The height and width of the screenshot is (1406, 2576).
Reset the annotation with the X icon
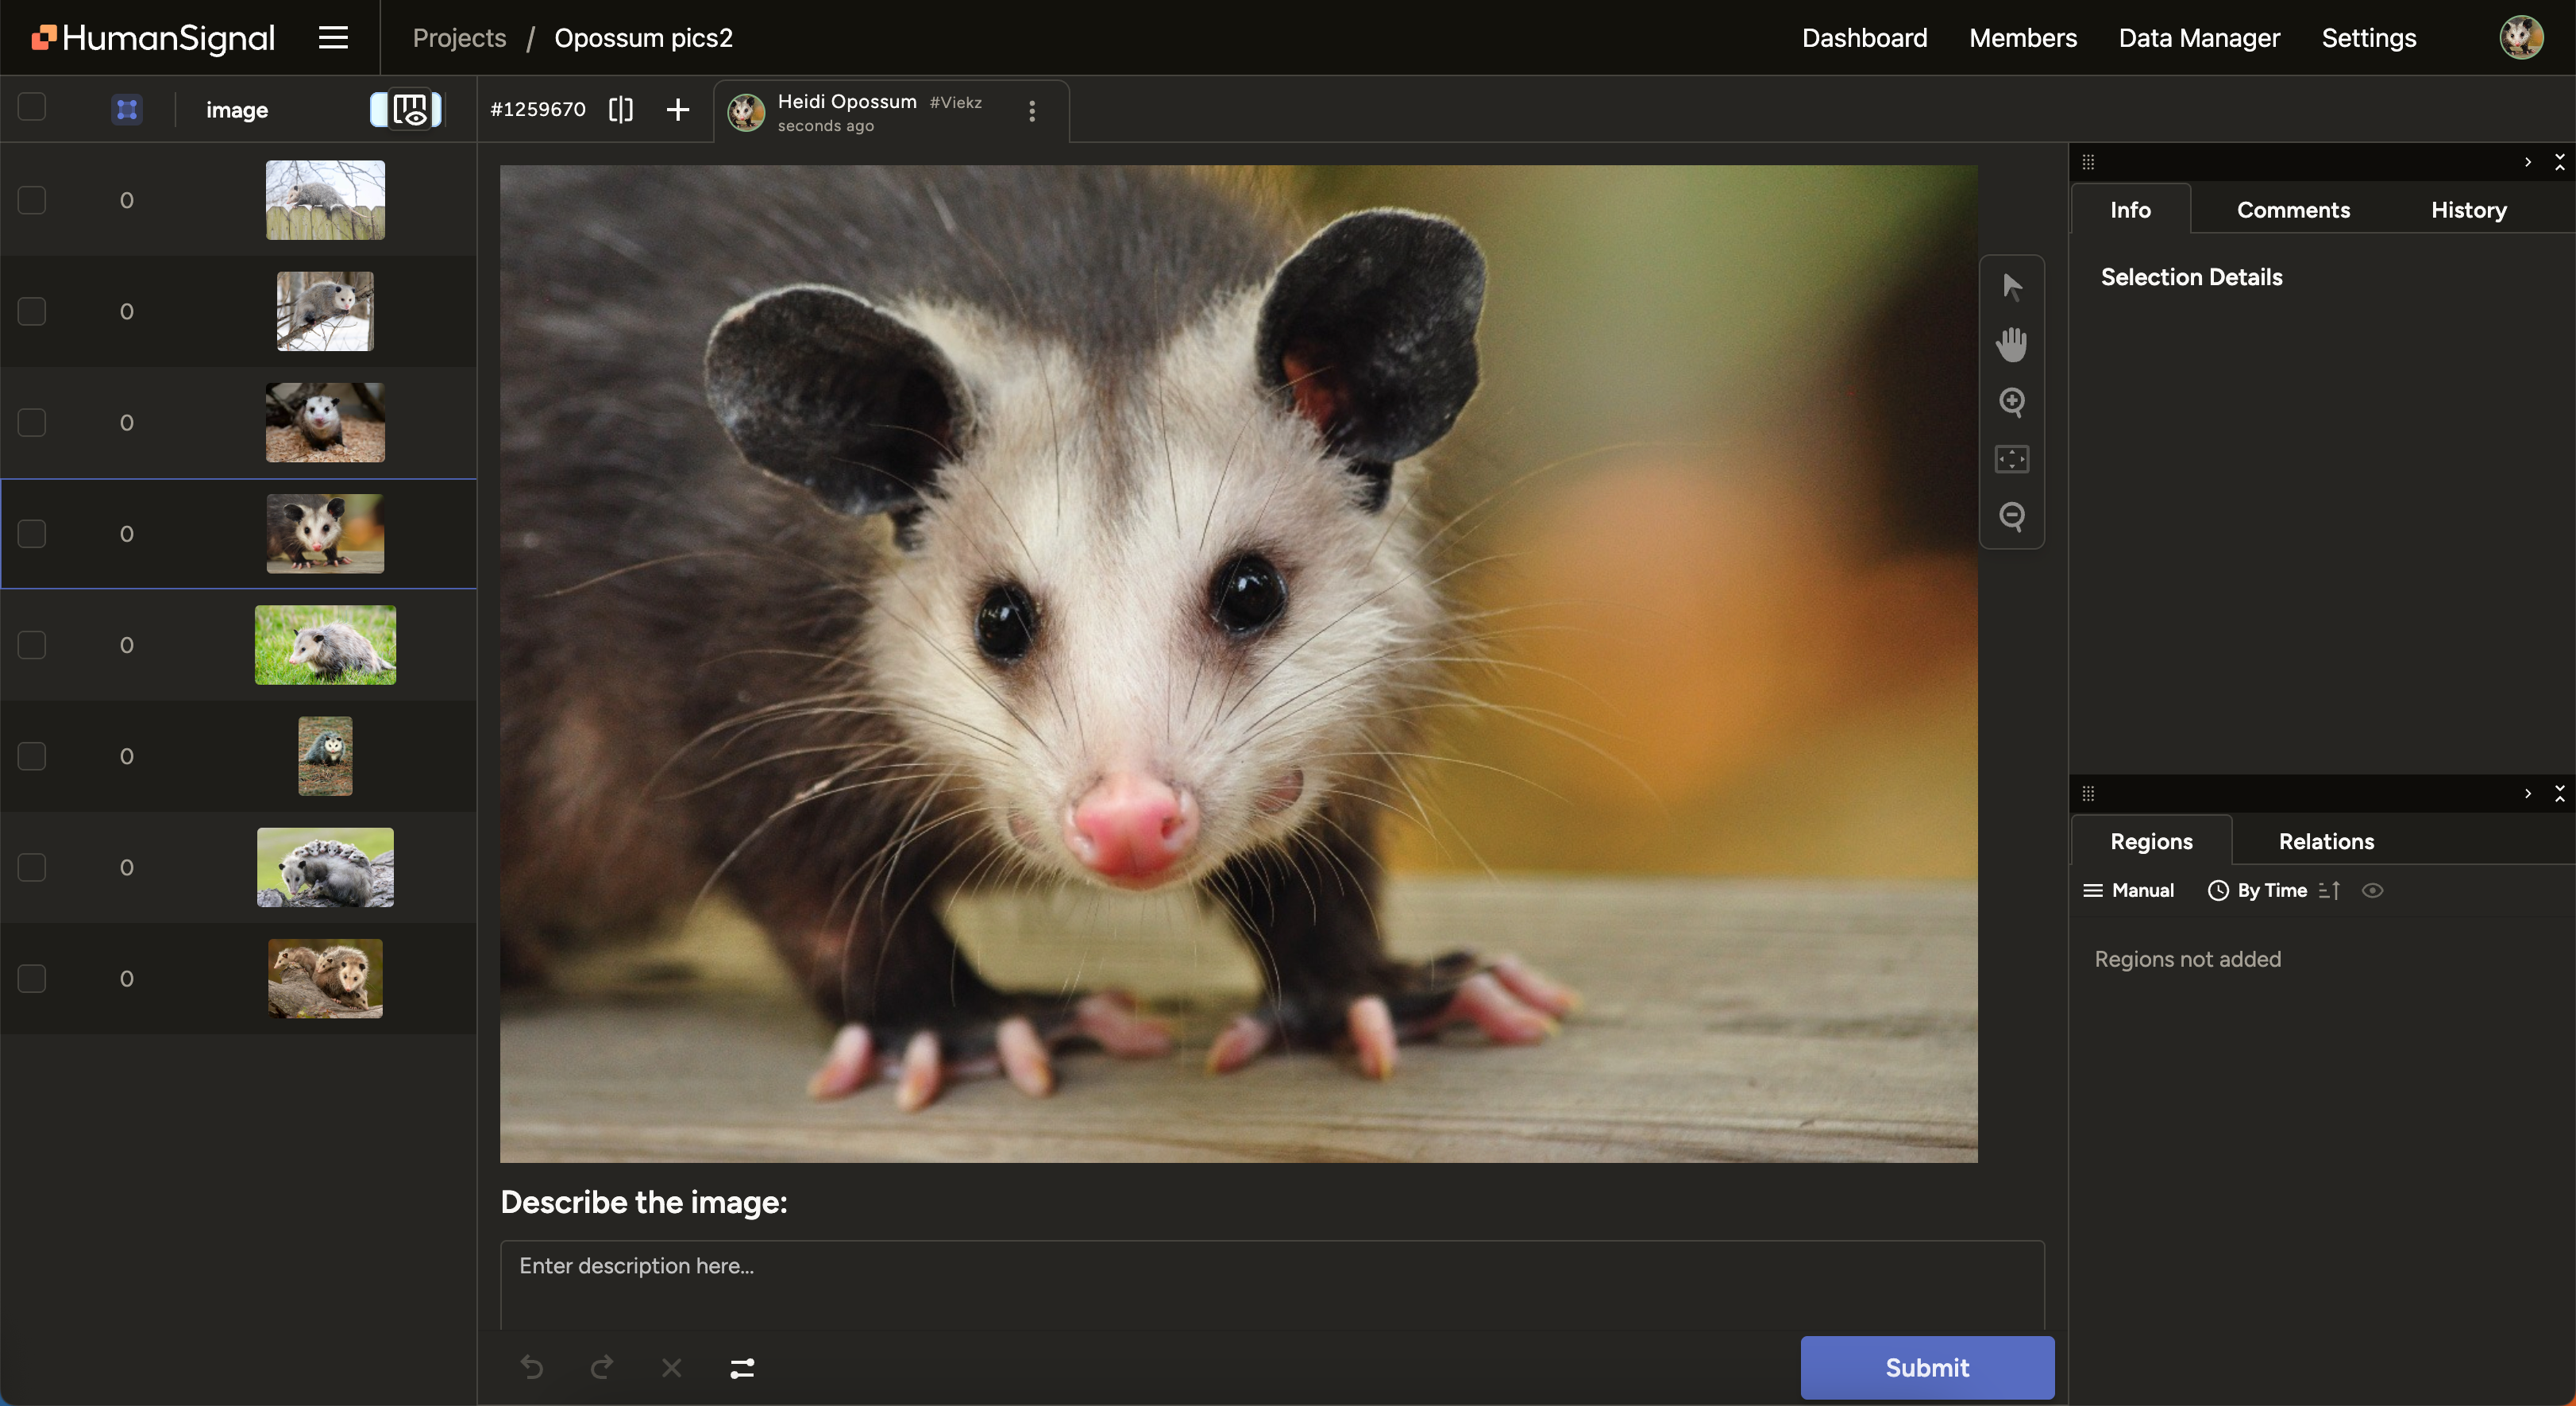coord(671,1368)
